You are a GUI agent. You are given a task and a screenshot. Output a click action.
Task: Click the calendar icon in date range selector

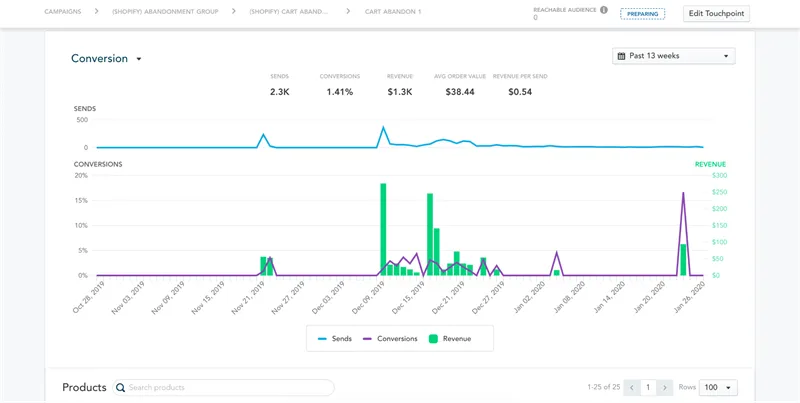[621, 56]
